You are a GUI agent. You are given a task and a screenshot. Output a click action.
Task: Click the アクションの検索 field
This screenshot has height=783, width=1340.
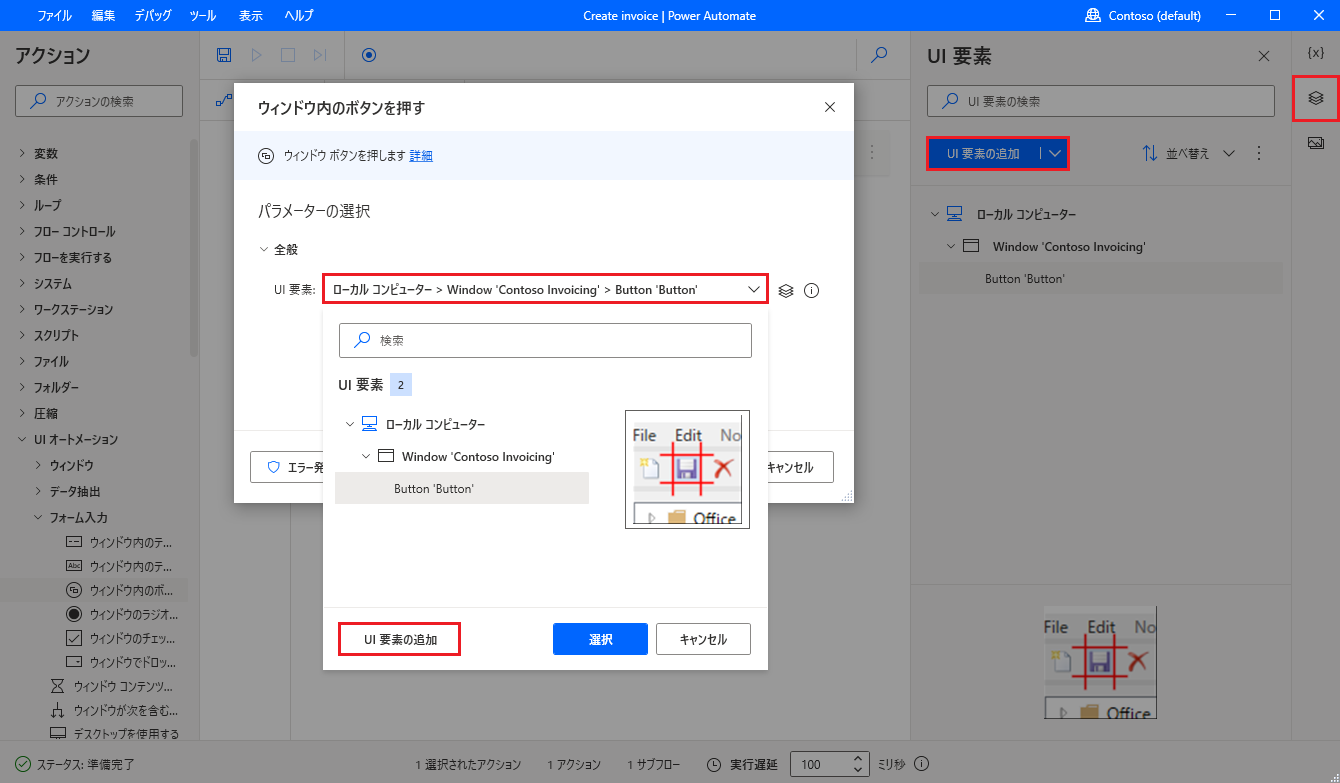99,101
